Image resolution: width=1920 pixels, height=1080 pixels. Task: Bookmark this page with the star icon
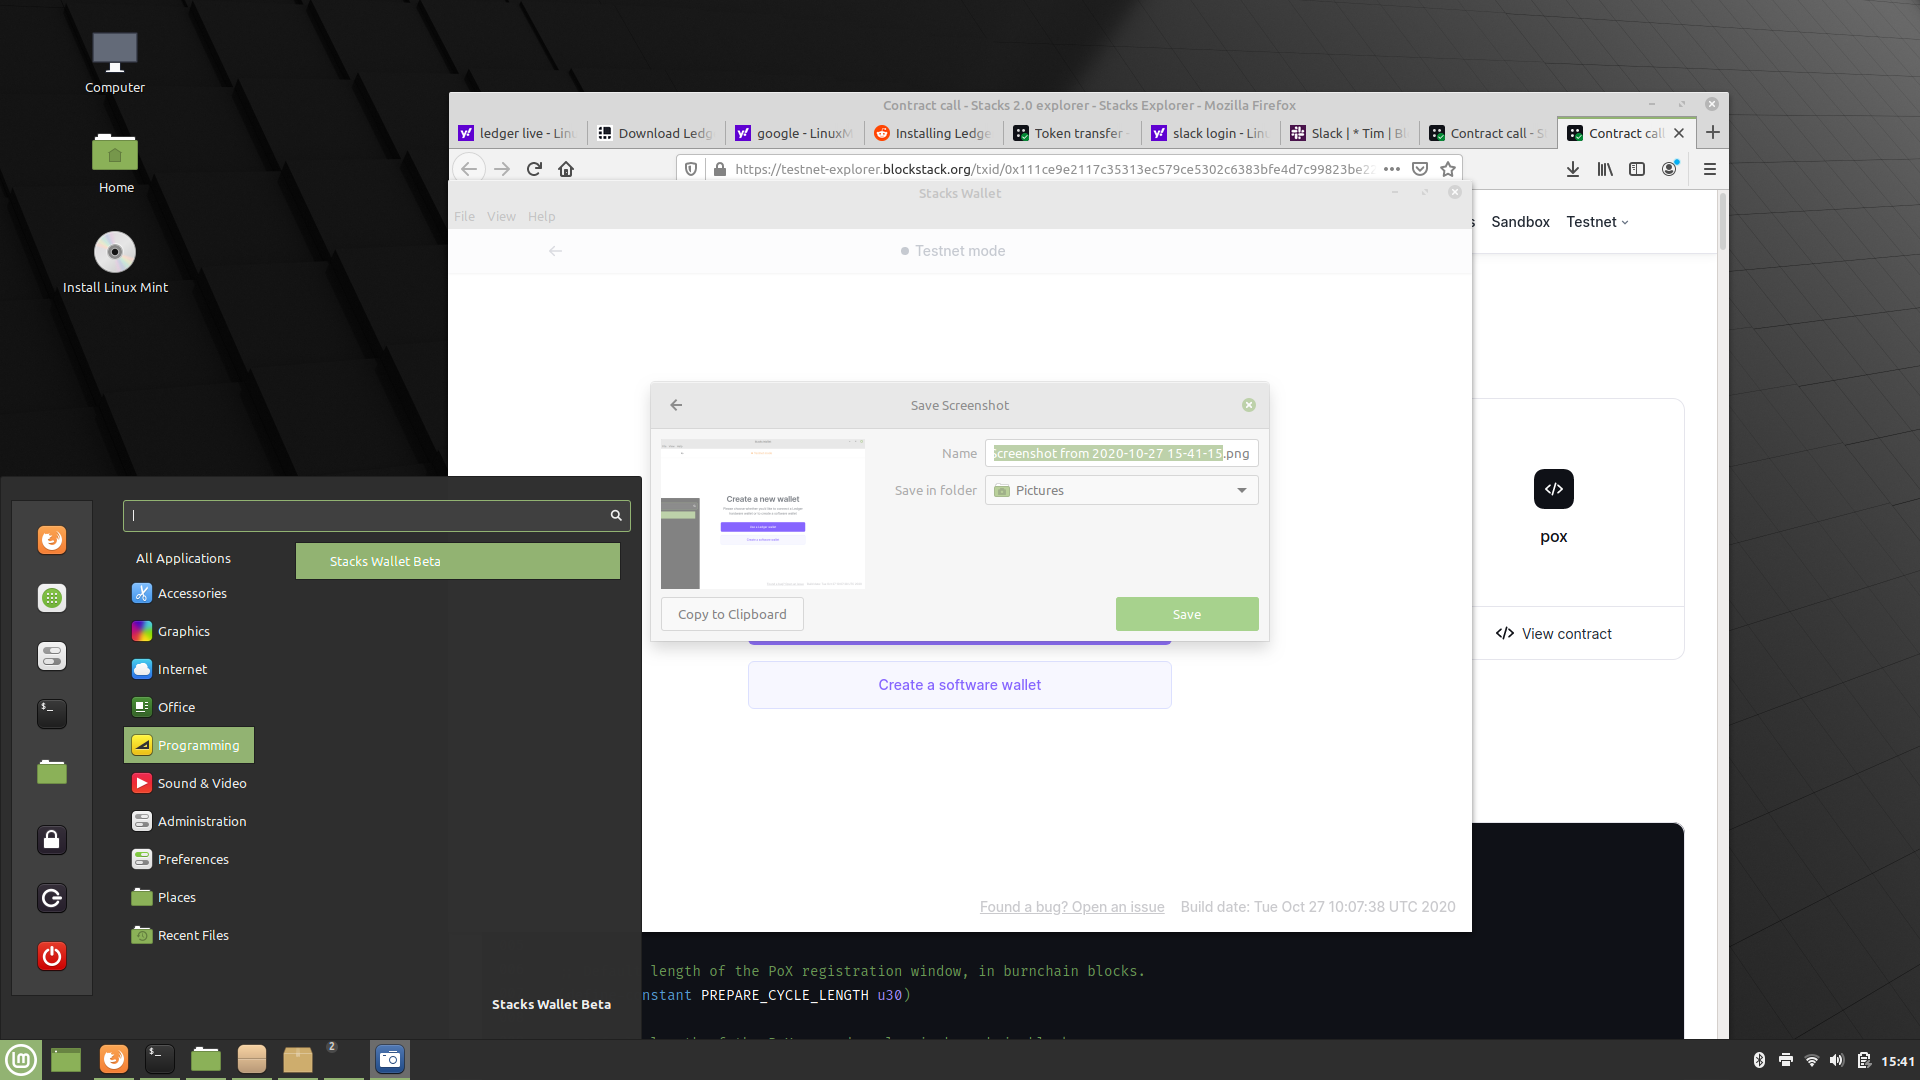(1448, 169)
